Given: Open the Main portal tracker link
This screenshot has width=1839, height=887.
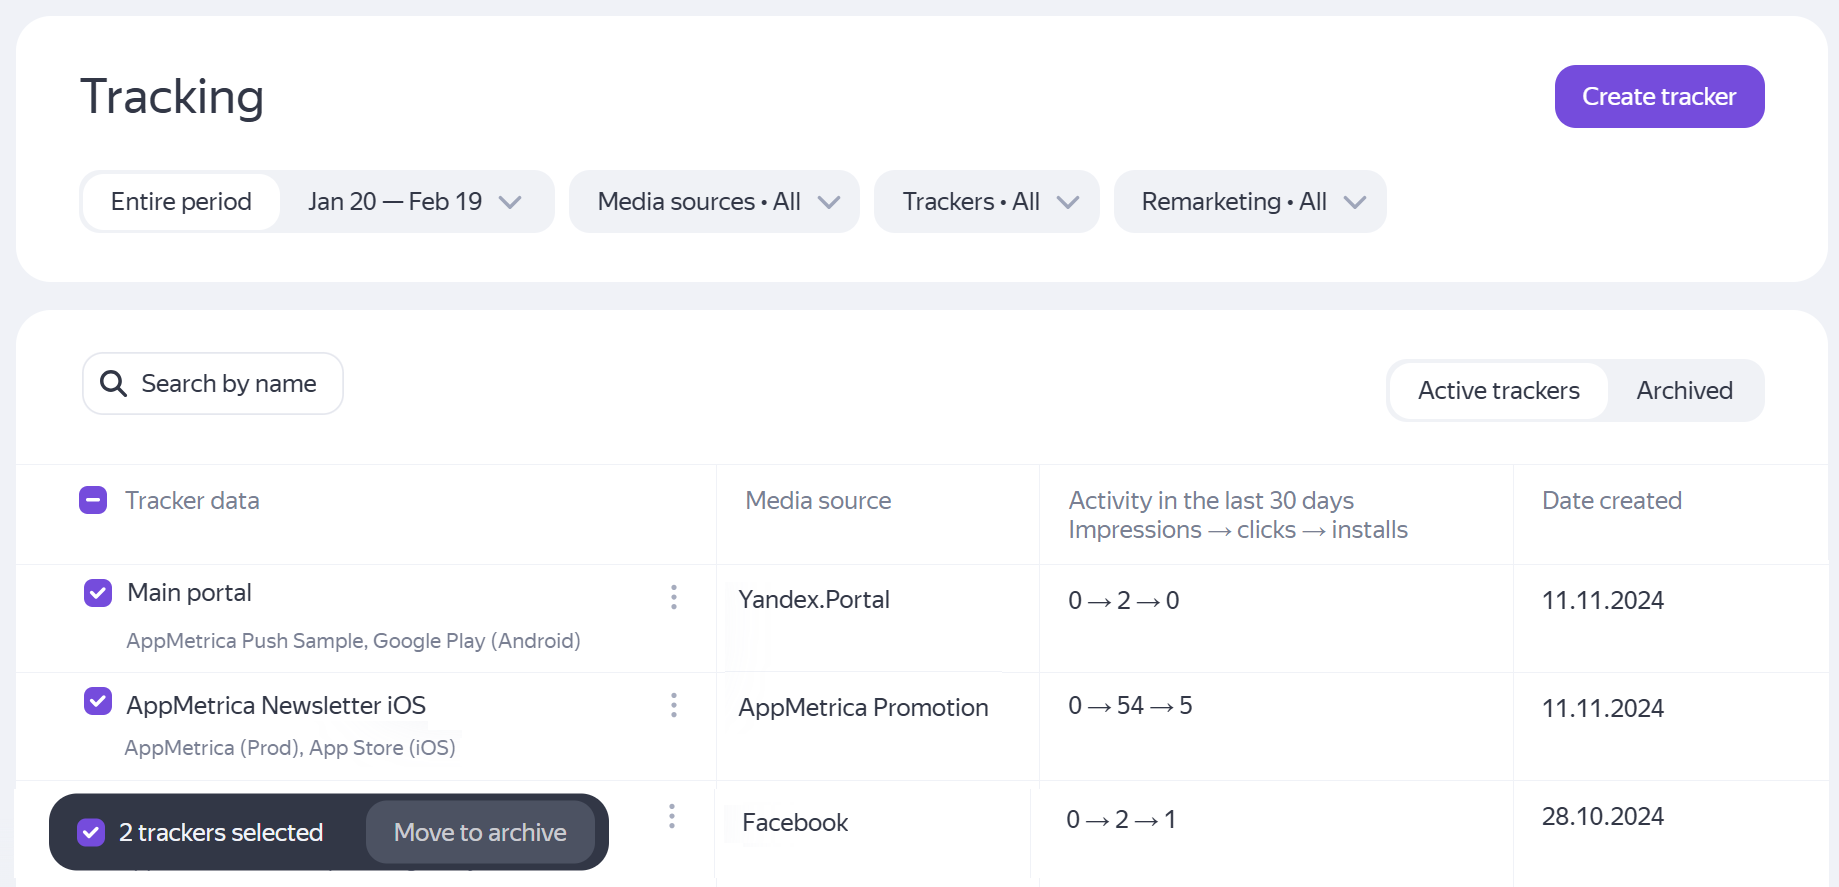Looking at the screenshot, I should click(190, 593).
